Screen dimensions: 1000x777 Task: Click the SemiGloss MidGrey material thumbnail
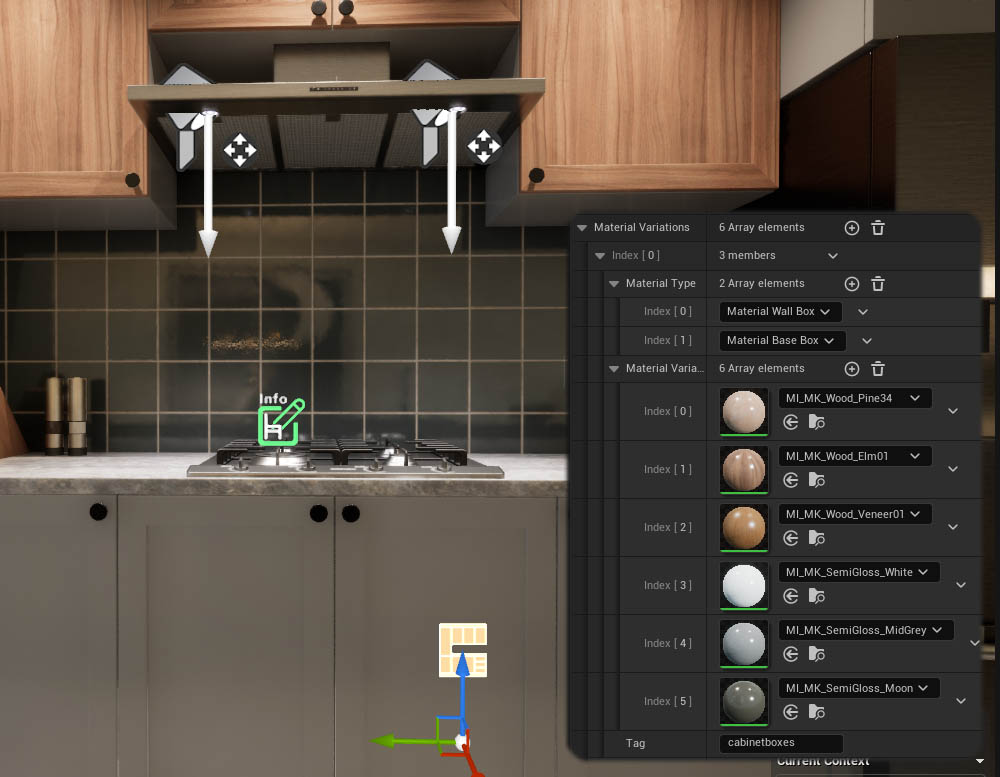[744, 644]
